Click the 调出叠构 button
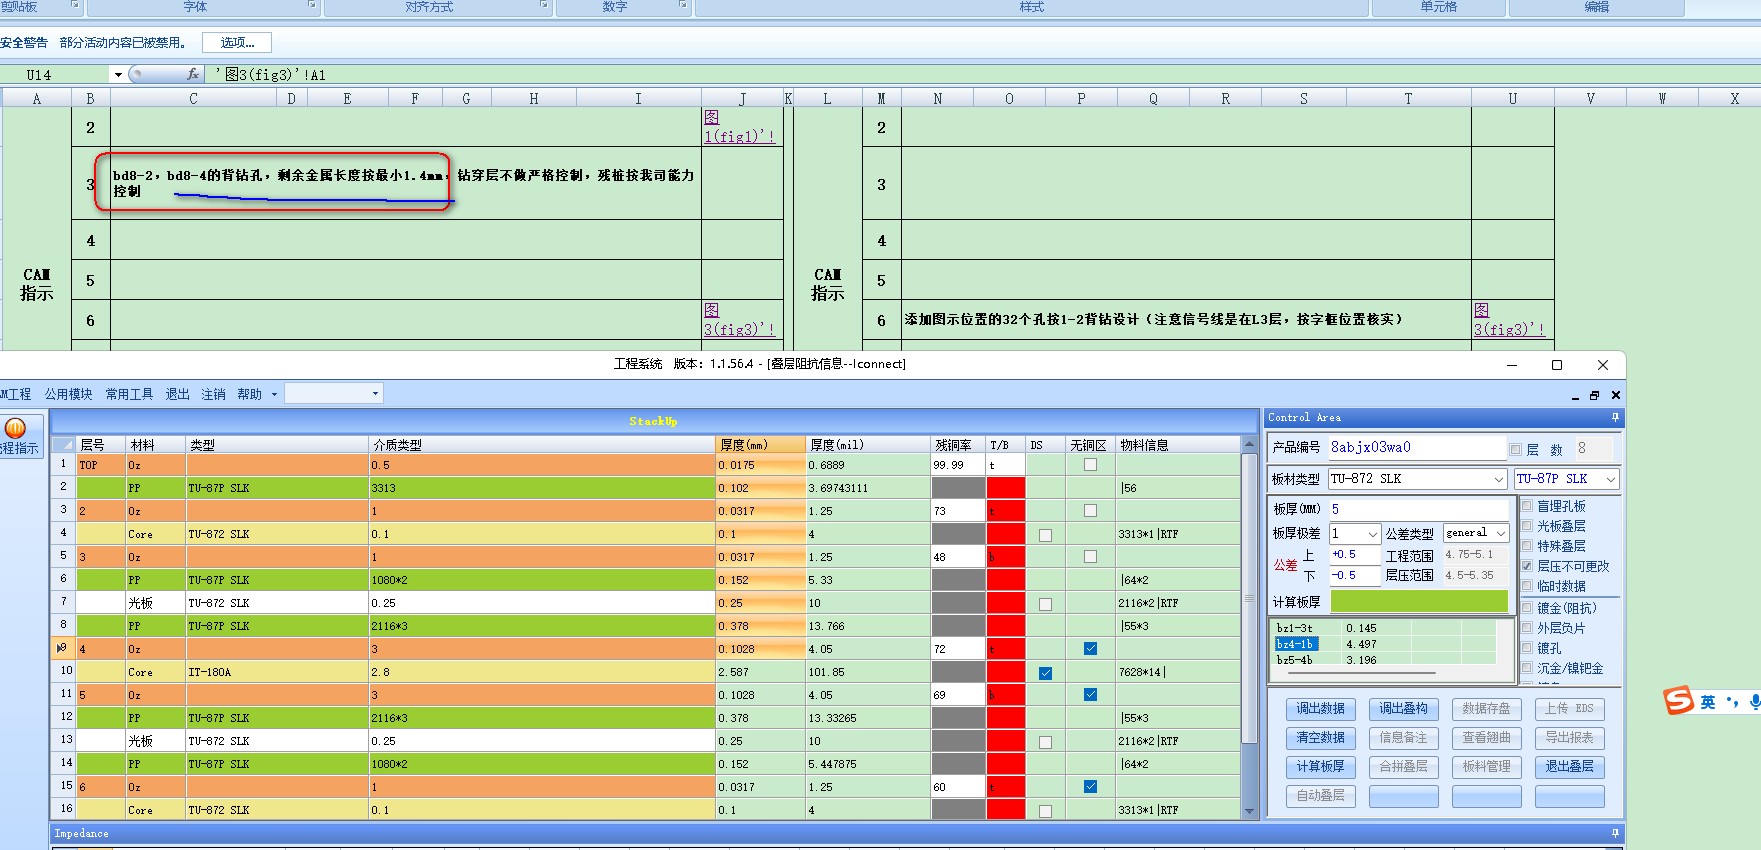1761x850 pixels. (1404, 709)
